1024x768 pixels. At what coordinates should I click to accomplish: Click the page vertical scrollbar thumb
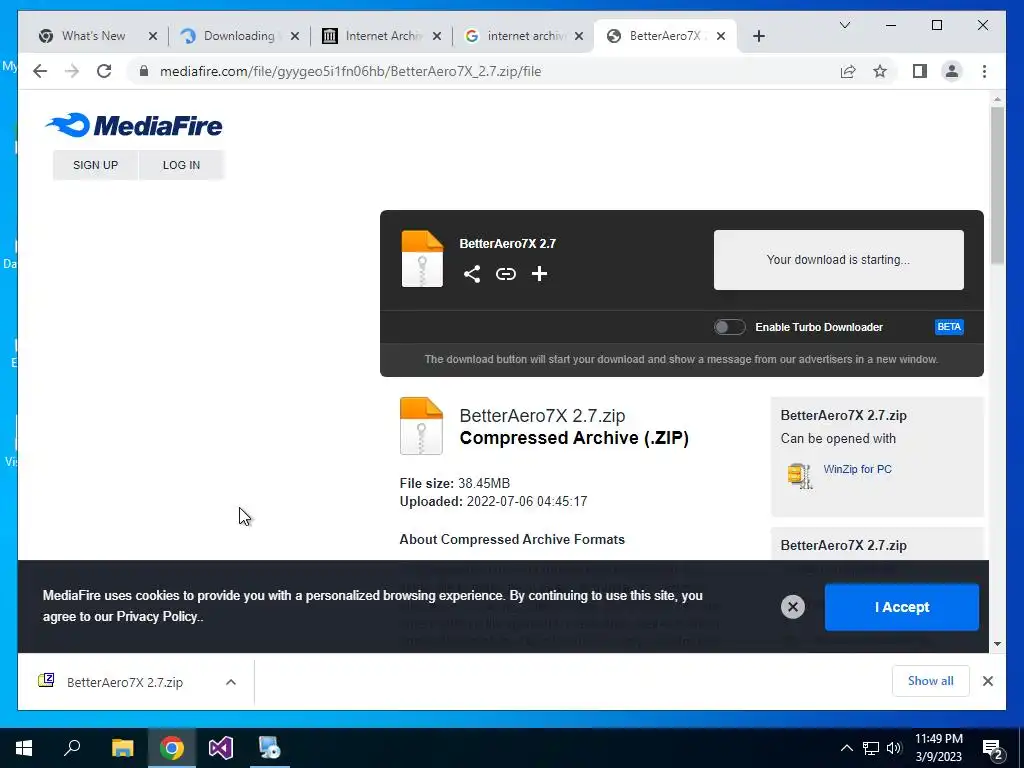997,186
